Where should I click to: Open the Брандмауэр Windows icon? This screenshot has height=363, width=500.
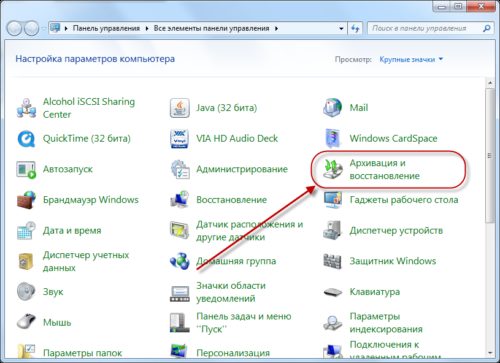coord(26,200)
